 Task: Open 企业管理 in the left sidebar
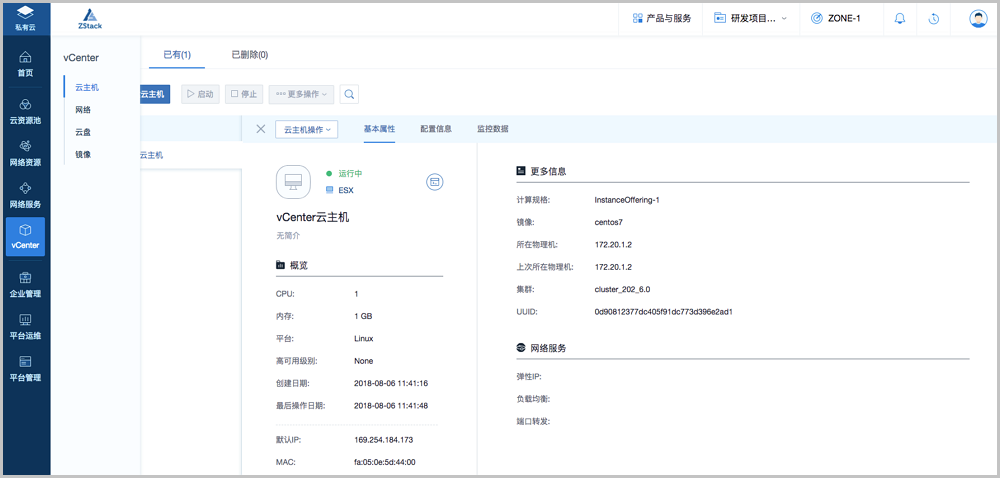(25, 284)
